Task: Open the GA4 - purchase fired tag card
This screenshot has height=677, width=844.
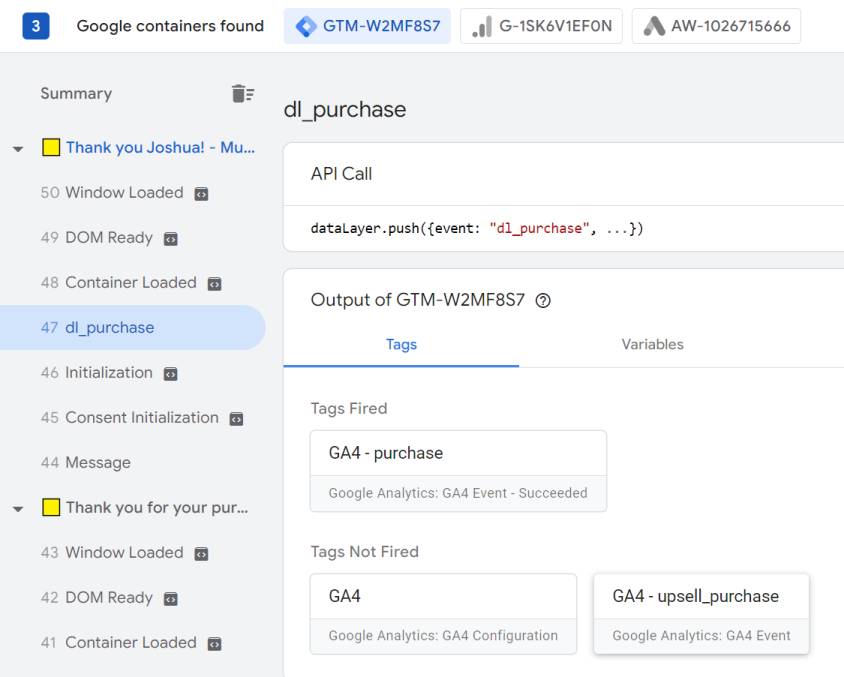Action: click(x=458, y=471)
